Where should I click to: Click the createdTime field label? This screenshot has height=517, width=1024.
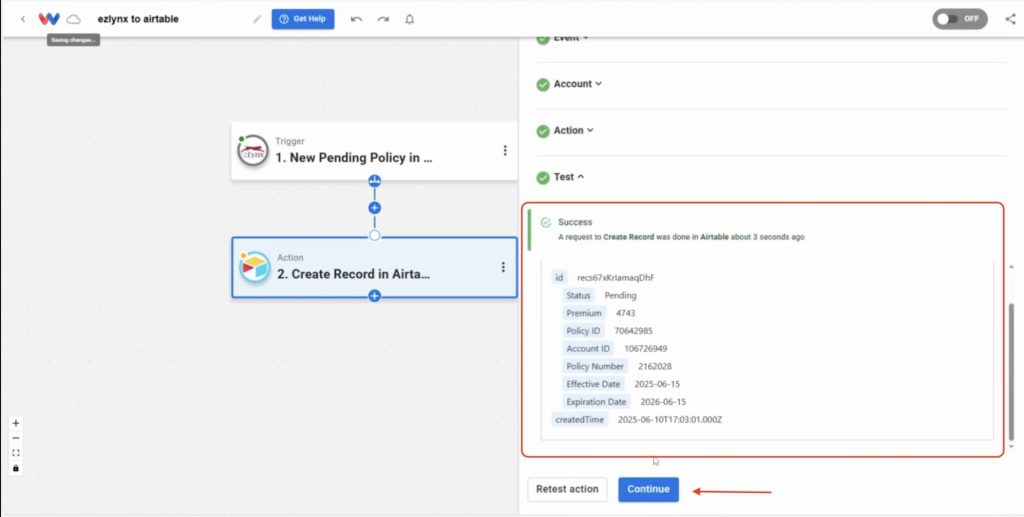pos(579,419)
